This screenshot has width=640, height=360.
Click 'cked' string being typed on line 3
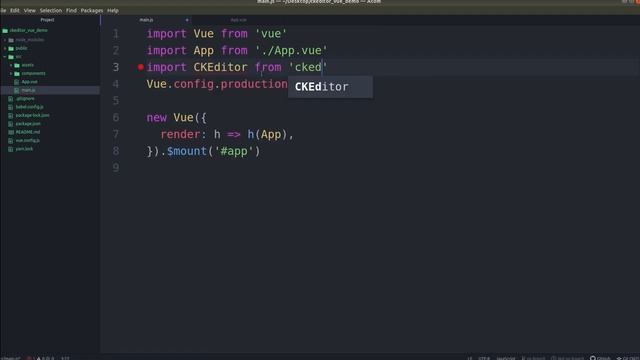pyautogui.click(x=308, y=67)
